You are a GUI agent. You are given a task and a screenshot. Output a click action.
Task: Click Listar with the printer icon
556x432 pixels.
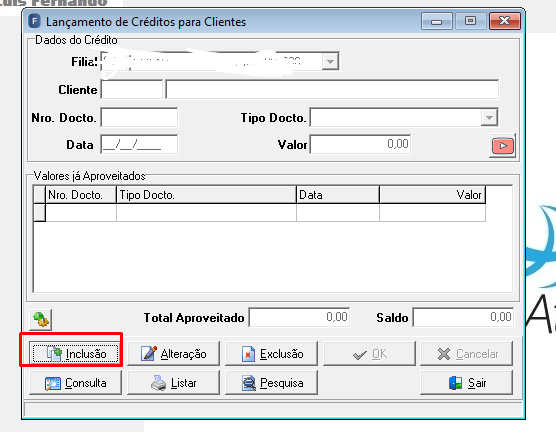[173, 383]
